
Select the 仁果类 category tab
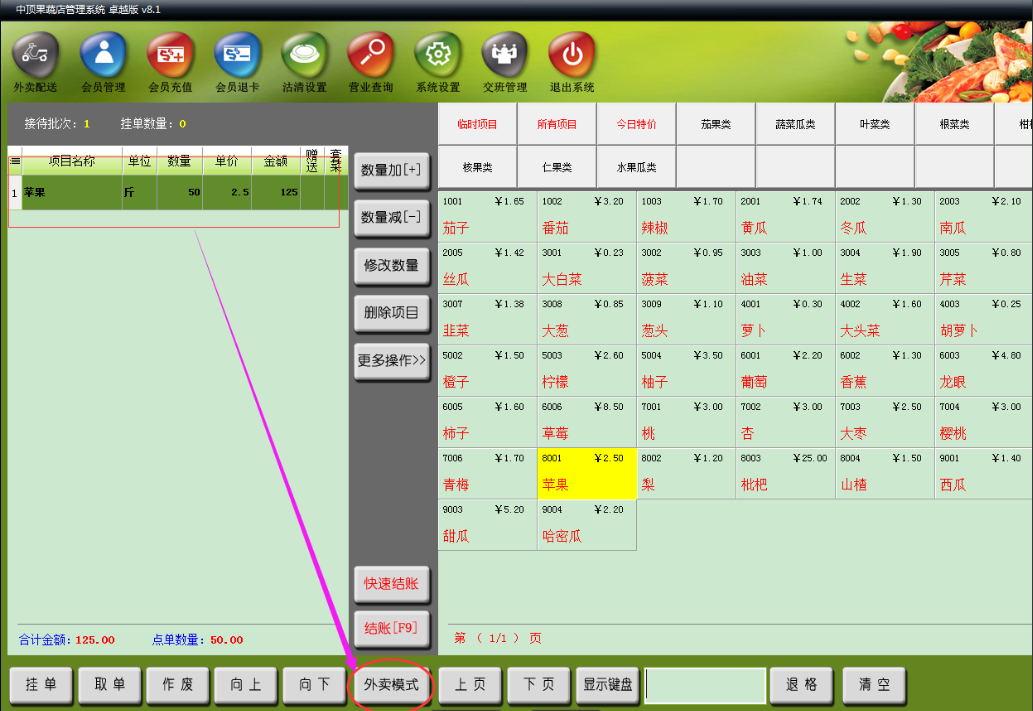tap(557, 167)
